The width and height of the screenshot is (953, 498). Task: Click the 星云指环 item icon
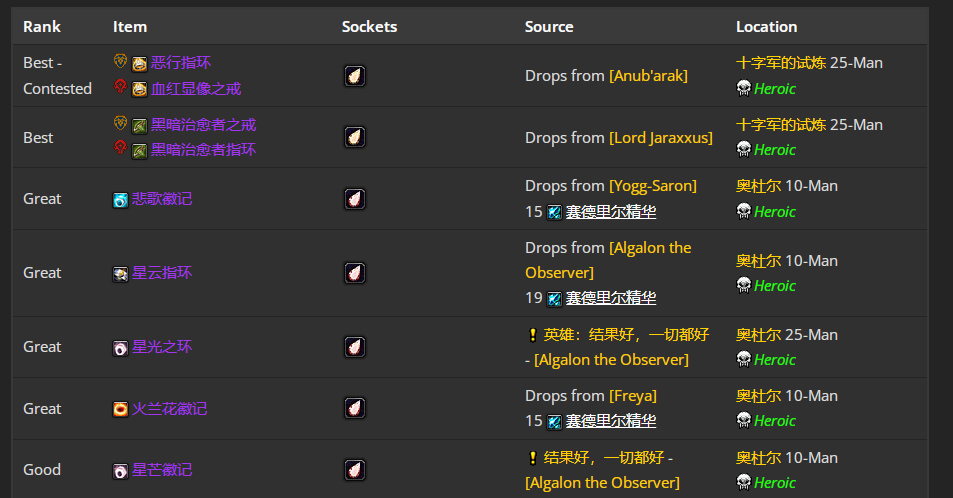[120, 273]
